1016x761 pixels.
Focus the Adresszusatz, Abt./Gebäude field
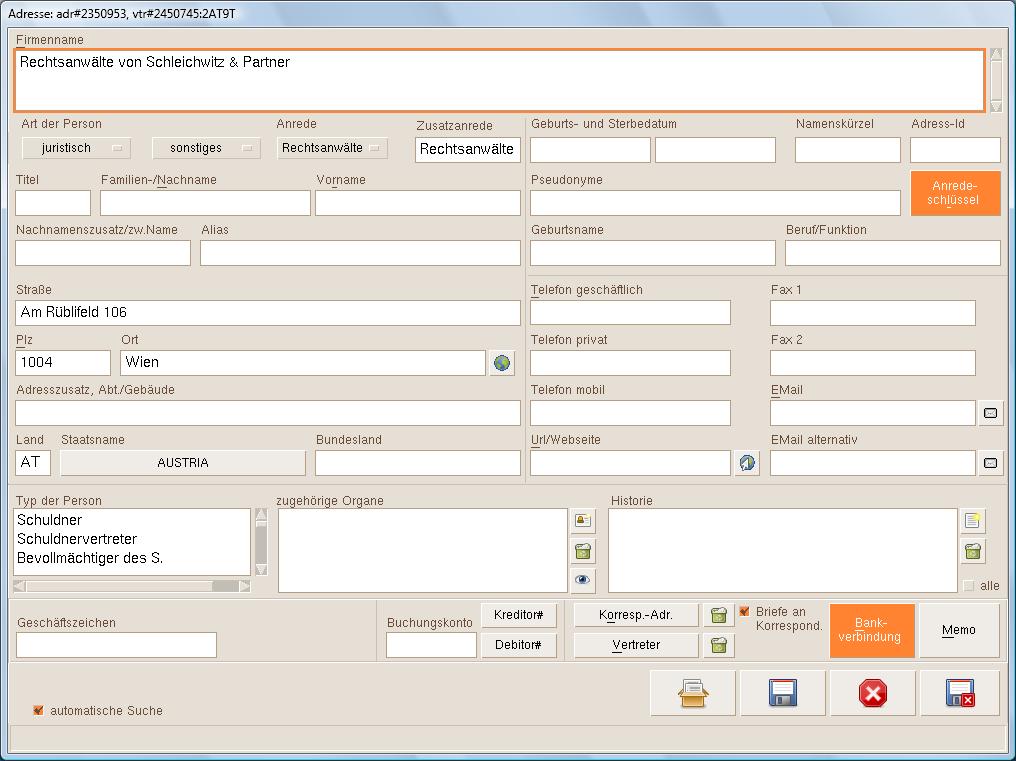click(268, 413)
